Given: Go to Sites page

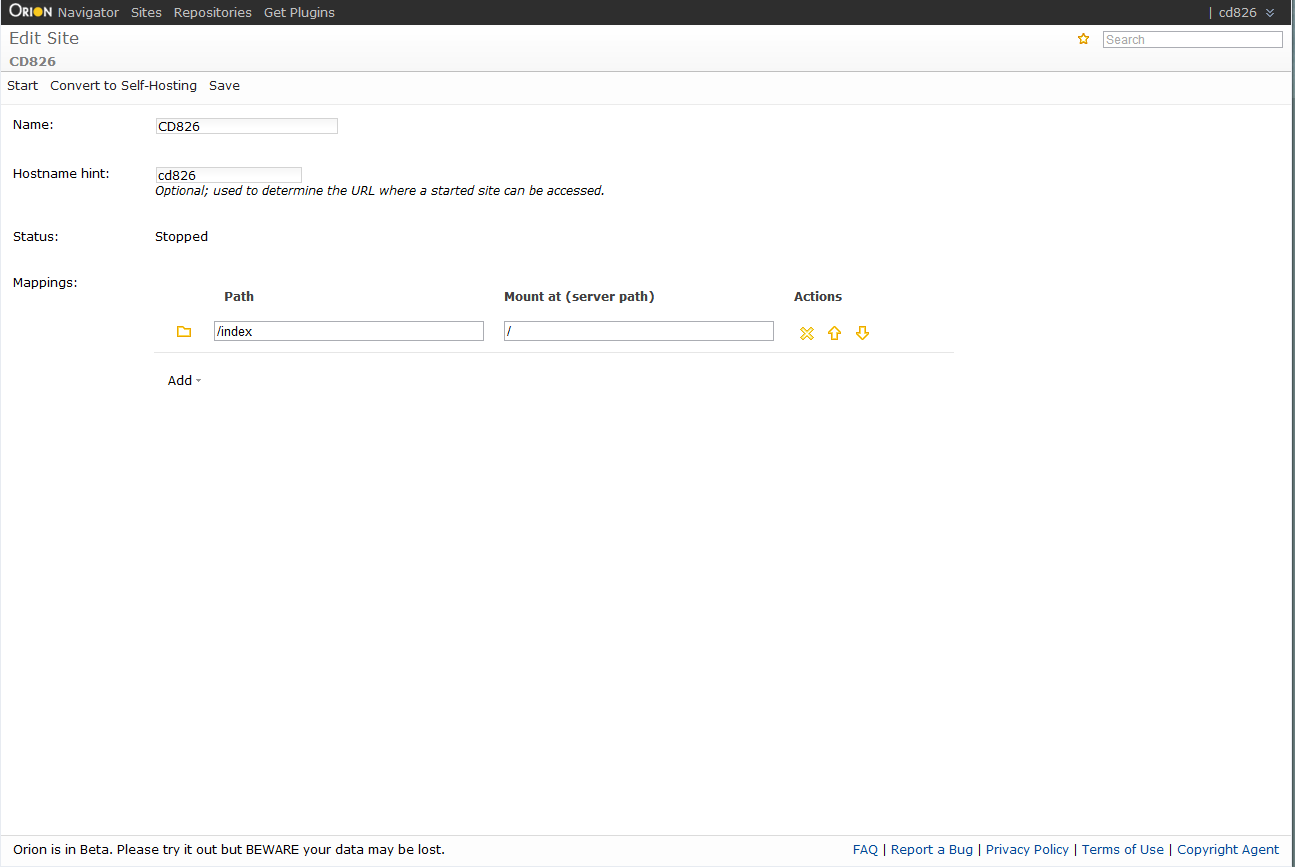Looking at the screenshot, I should pyautogui.click(x=146, y=12).
